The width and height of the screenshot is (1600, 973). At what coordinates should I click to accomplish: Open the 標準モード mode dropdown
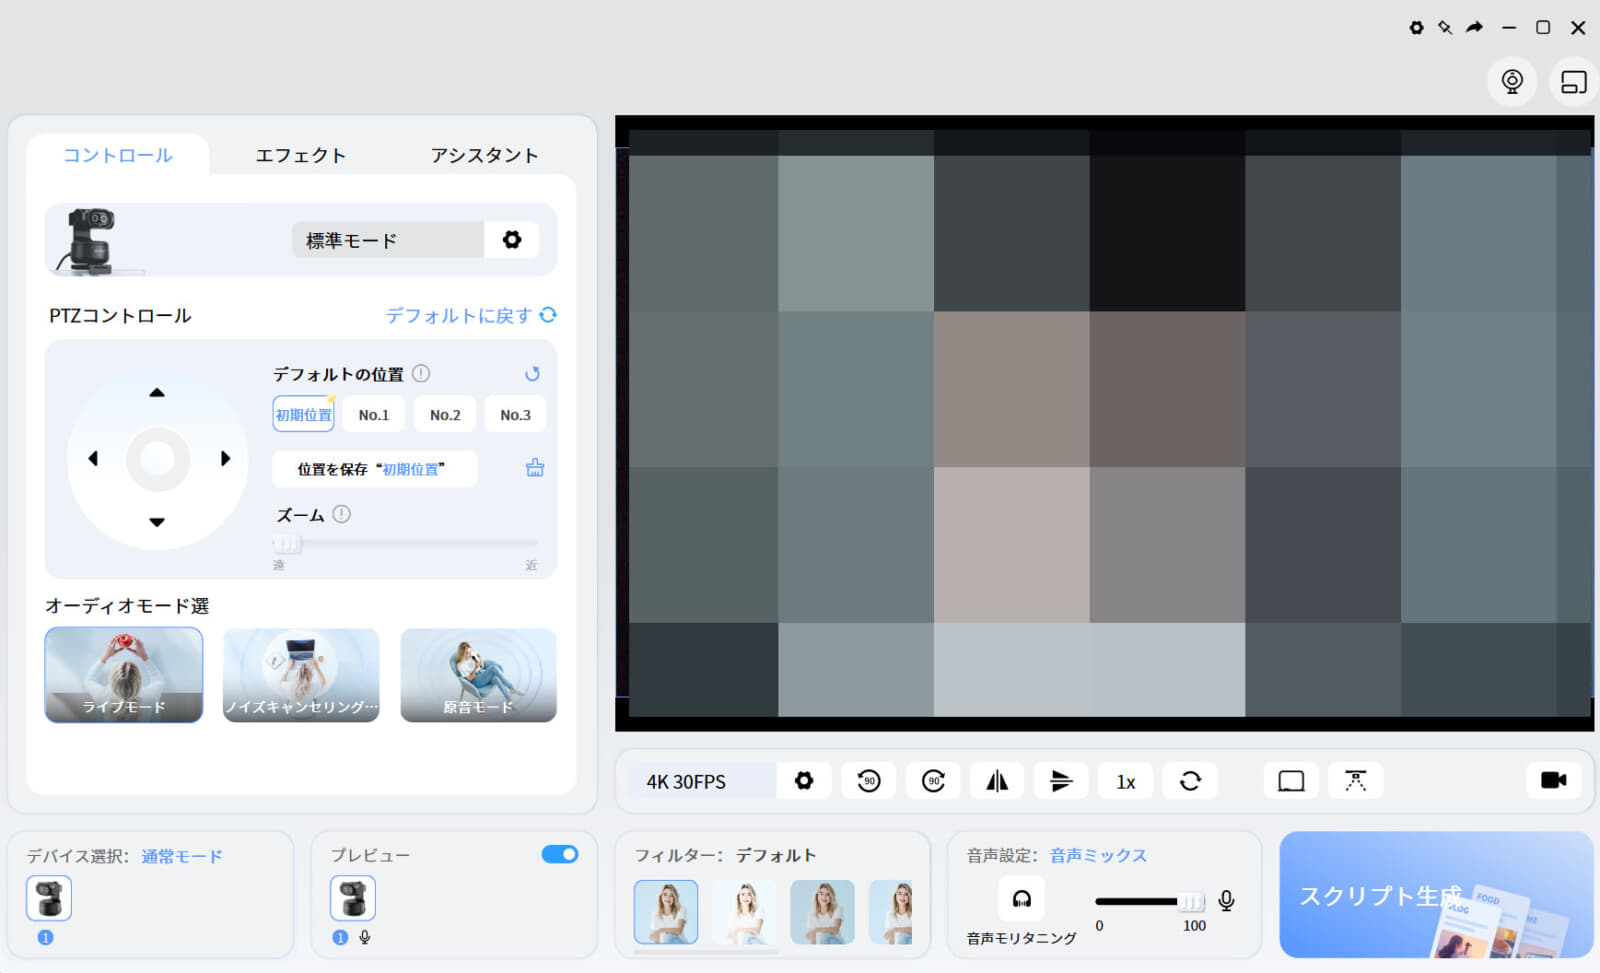pos(387,240)
